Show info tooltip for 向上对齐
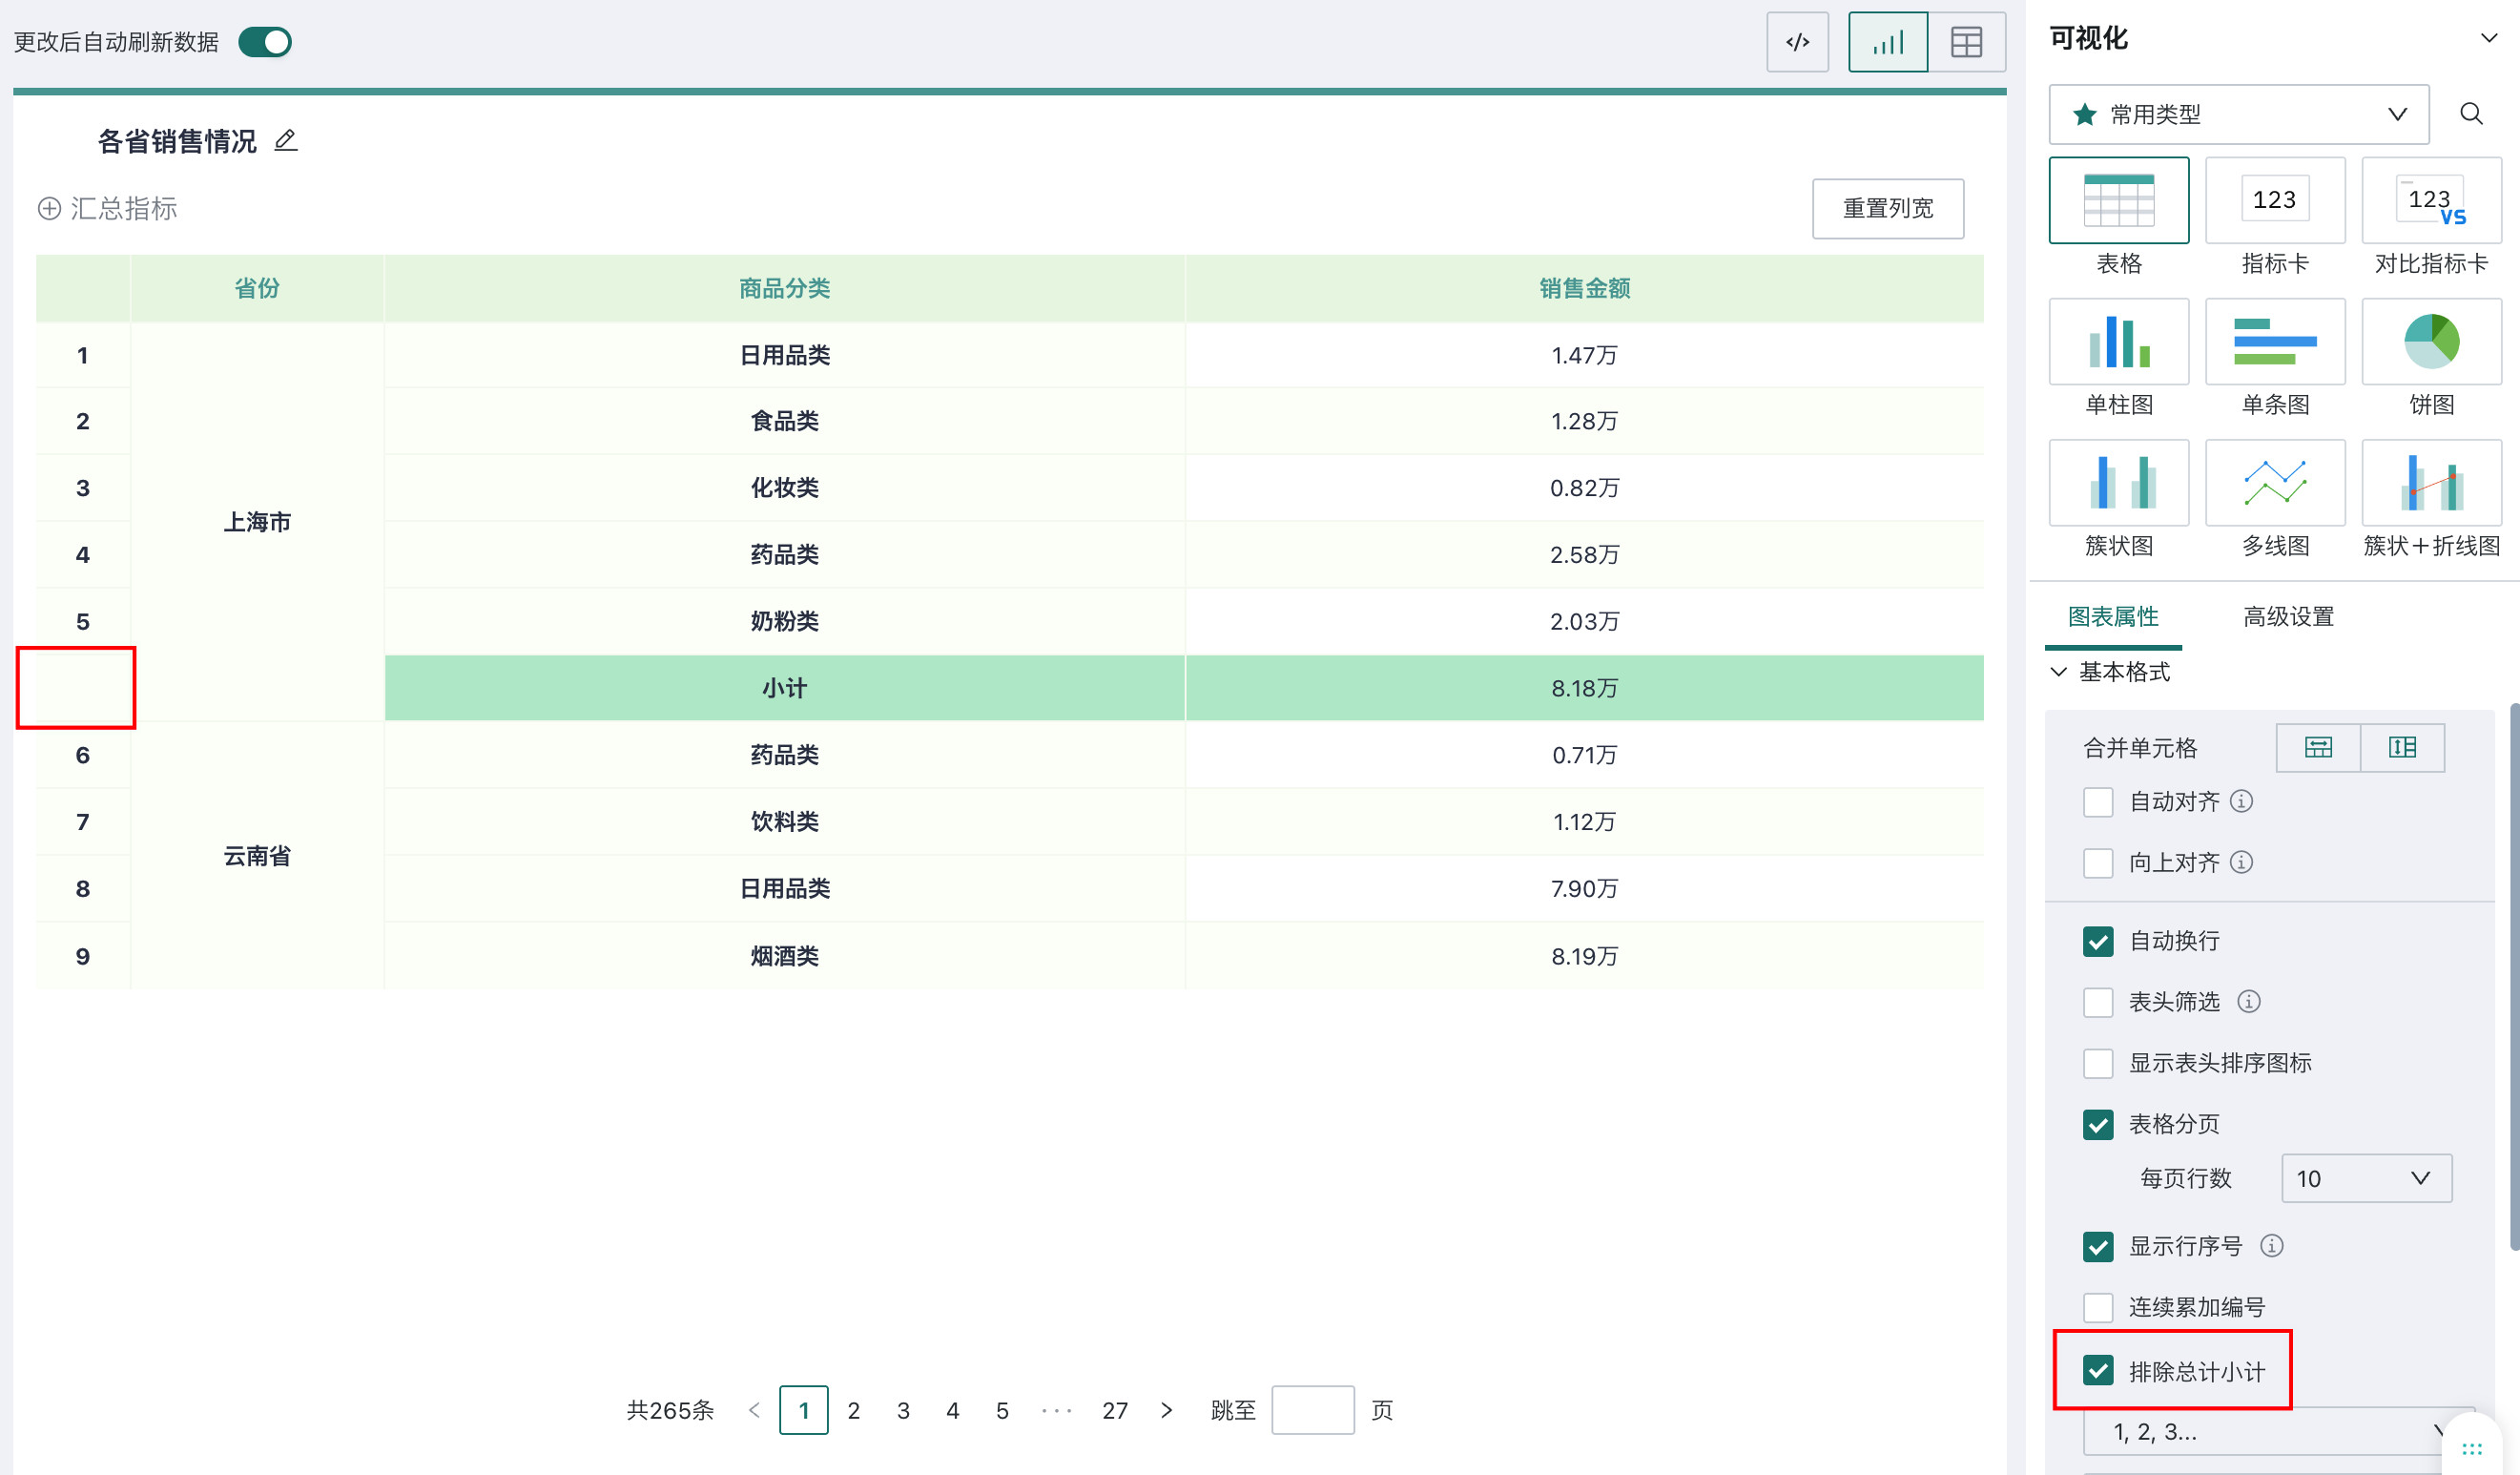The width and height of the screenshot is (2520, 1475). [2241, 862]
